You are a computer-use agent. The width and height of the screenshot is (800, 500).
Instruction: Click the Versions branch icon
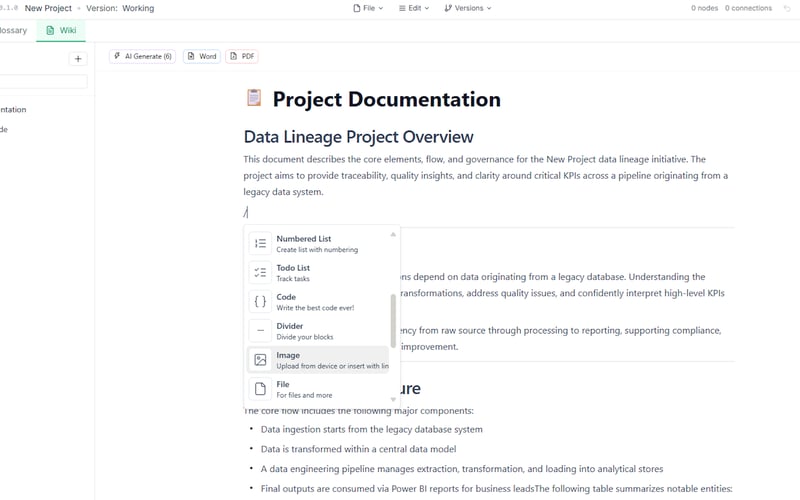(448, 8)
